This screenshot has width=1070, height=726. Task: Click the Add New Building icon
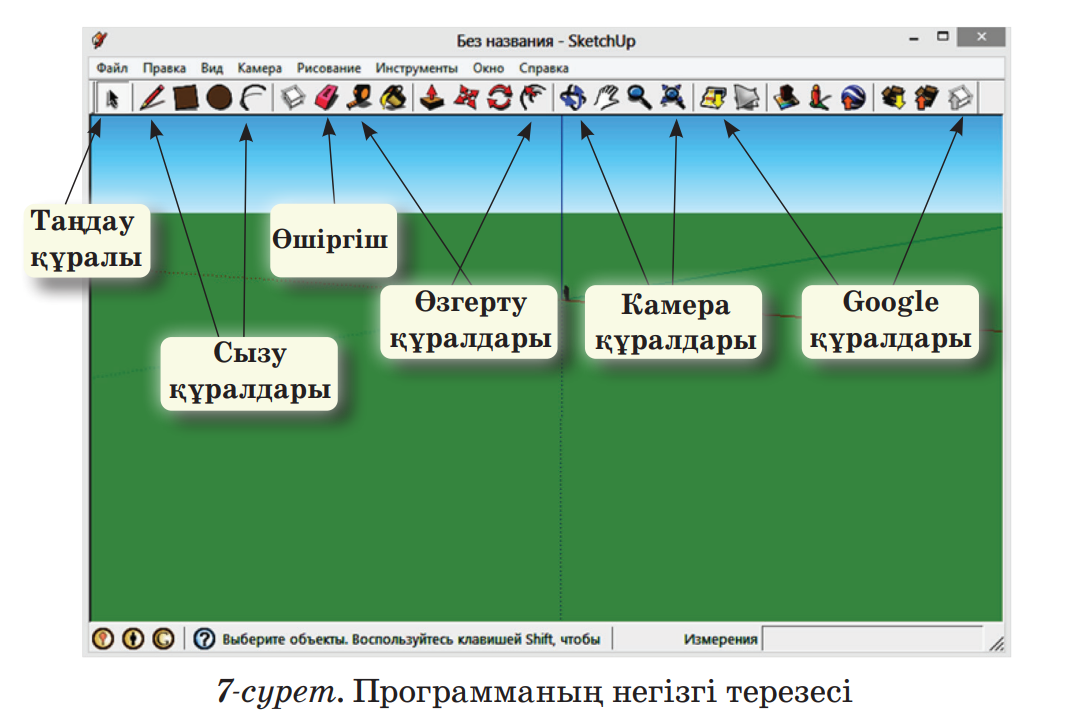(786, 98)
